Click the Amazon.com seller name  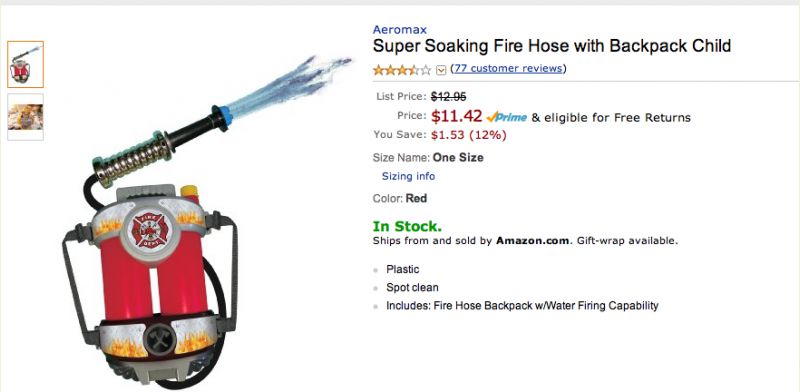533,241
